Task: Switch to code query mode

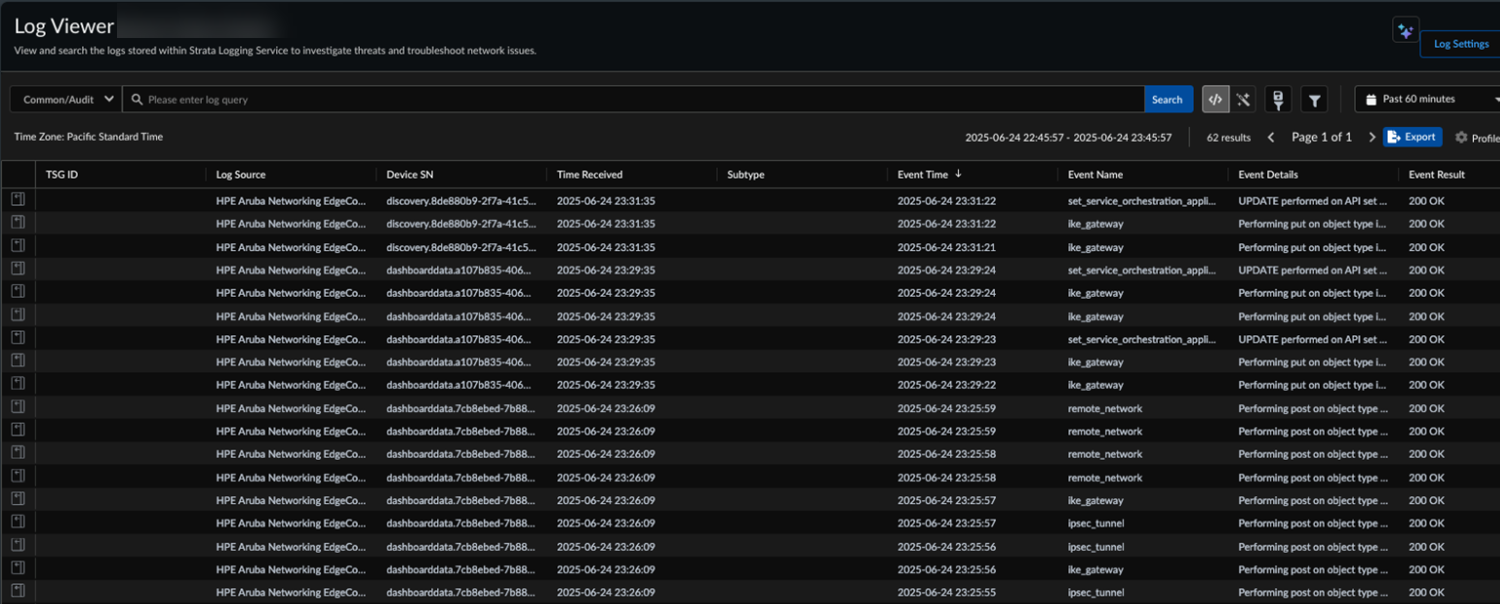Action: [x=1215, y=99]
